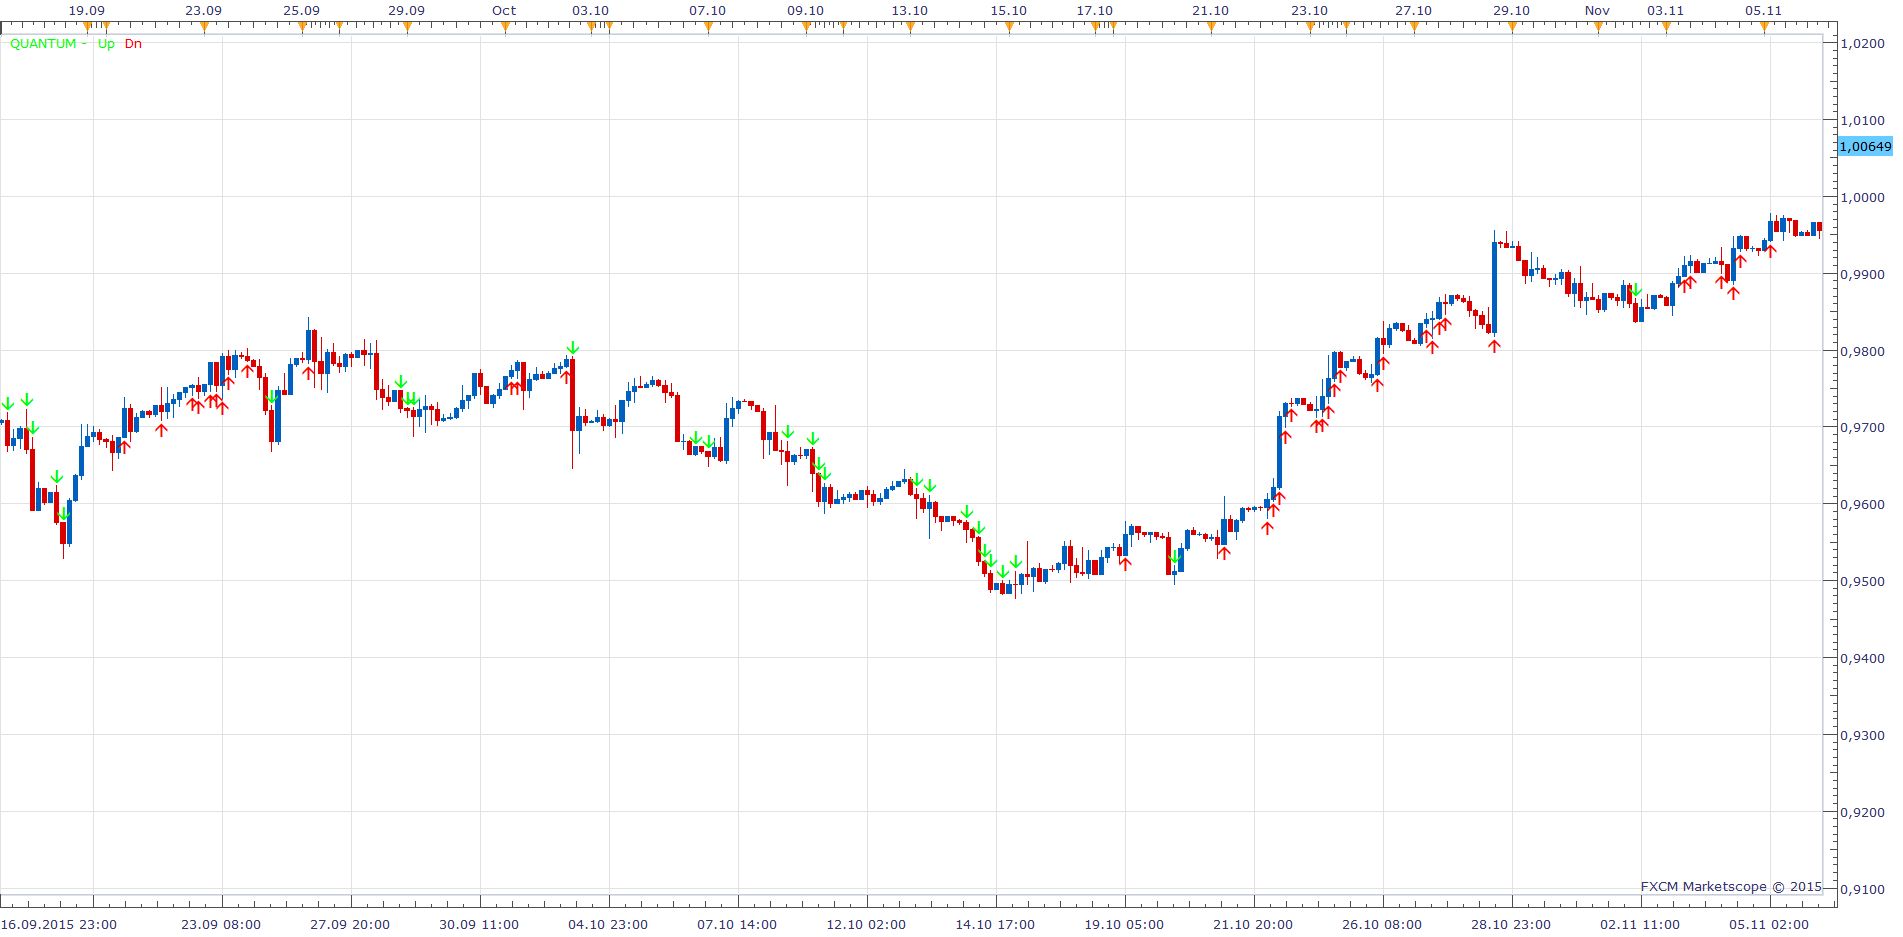Screen dimensions: 1903x937
Task: Click the 0,9700 price level label
Action: coord(1863,428)
